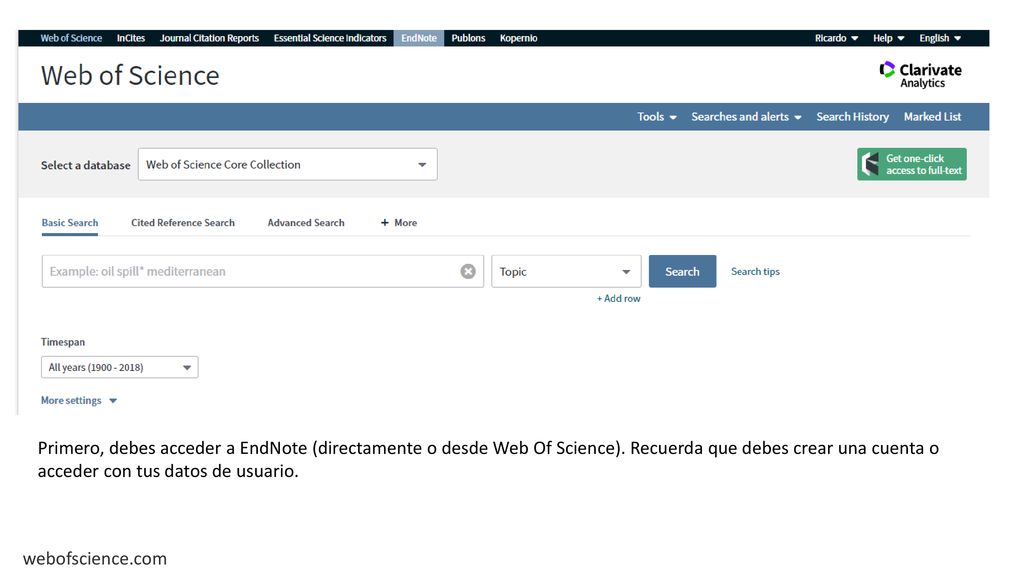Click the blue Search button
This screenshot has height=576, width=1024.
[x=682, y=271]
